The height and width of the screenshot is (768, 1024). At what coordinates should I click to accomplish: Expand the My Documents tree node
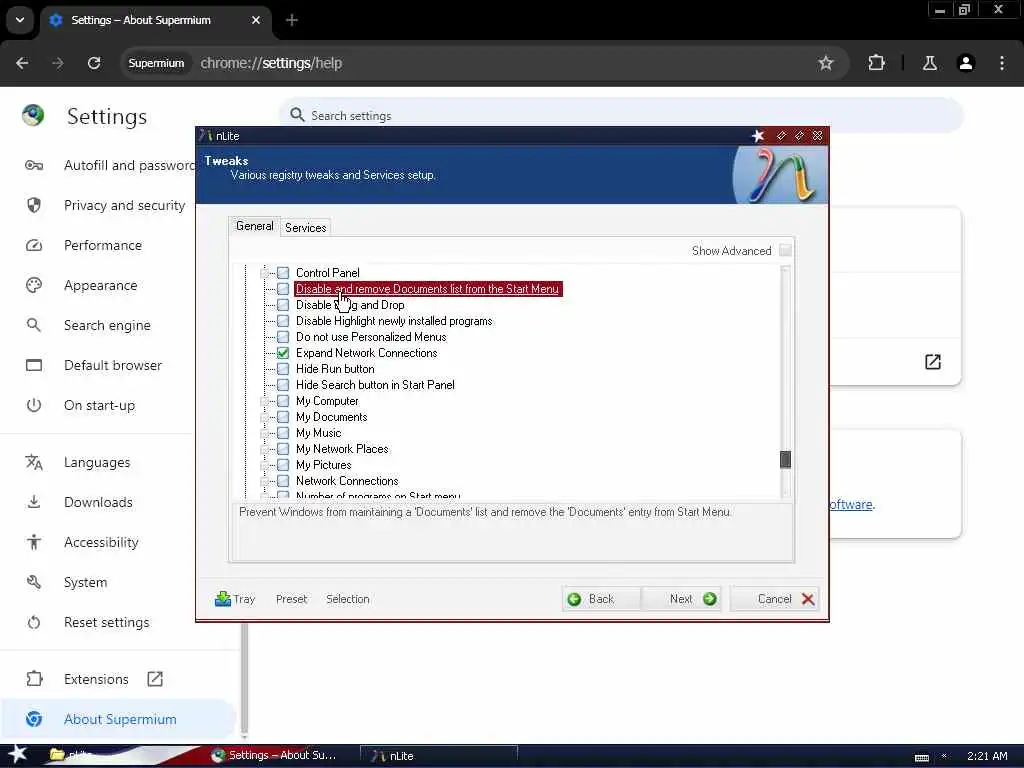[x=264, y=417]
